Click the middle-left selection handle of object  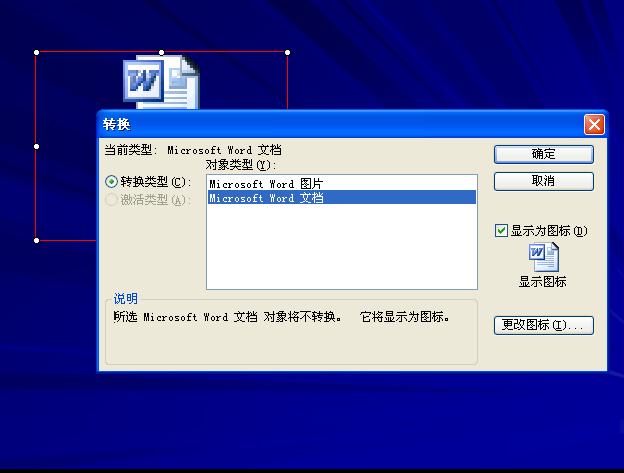(x=37, y=146)
